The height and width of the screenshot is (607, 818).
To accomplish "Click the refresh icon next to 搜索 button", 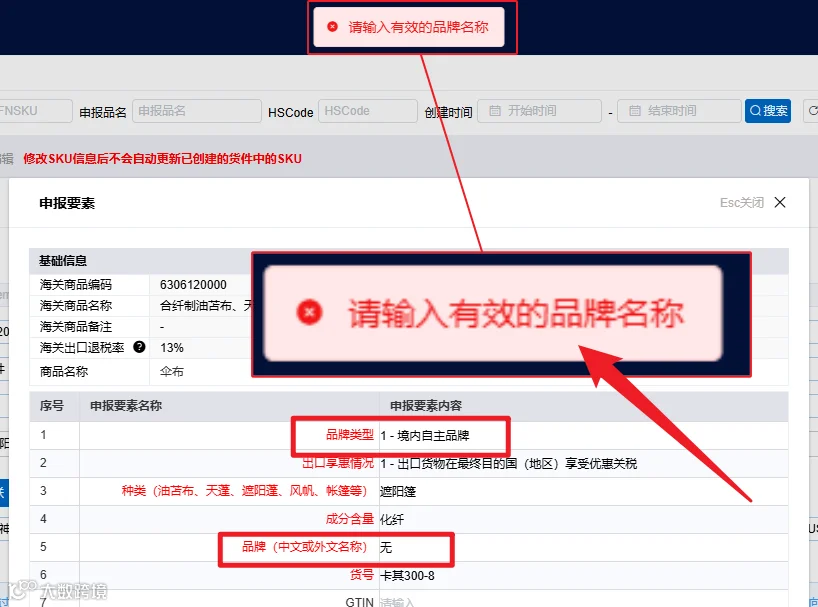I will (812, 111).
